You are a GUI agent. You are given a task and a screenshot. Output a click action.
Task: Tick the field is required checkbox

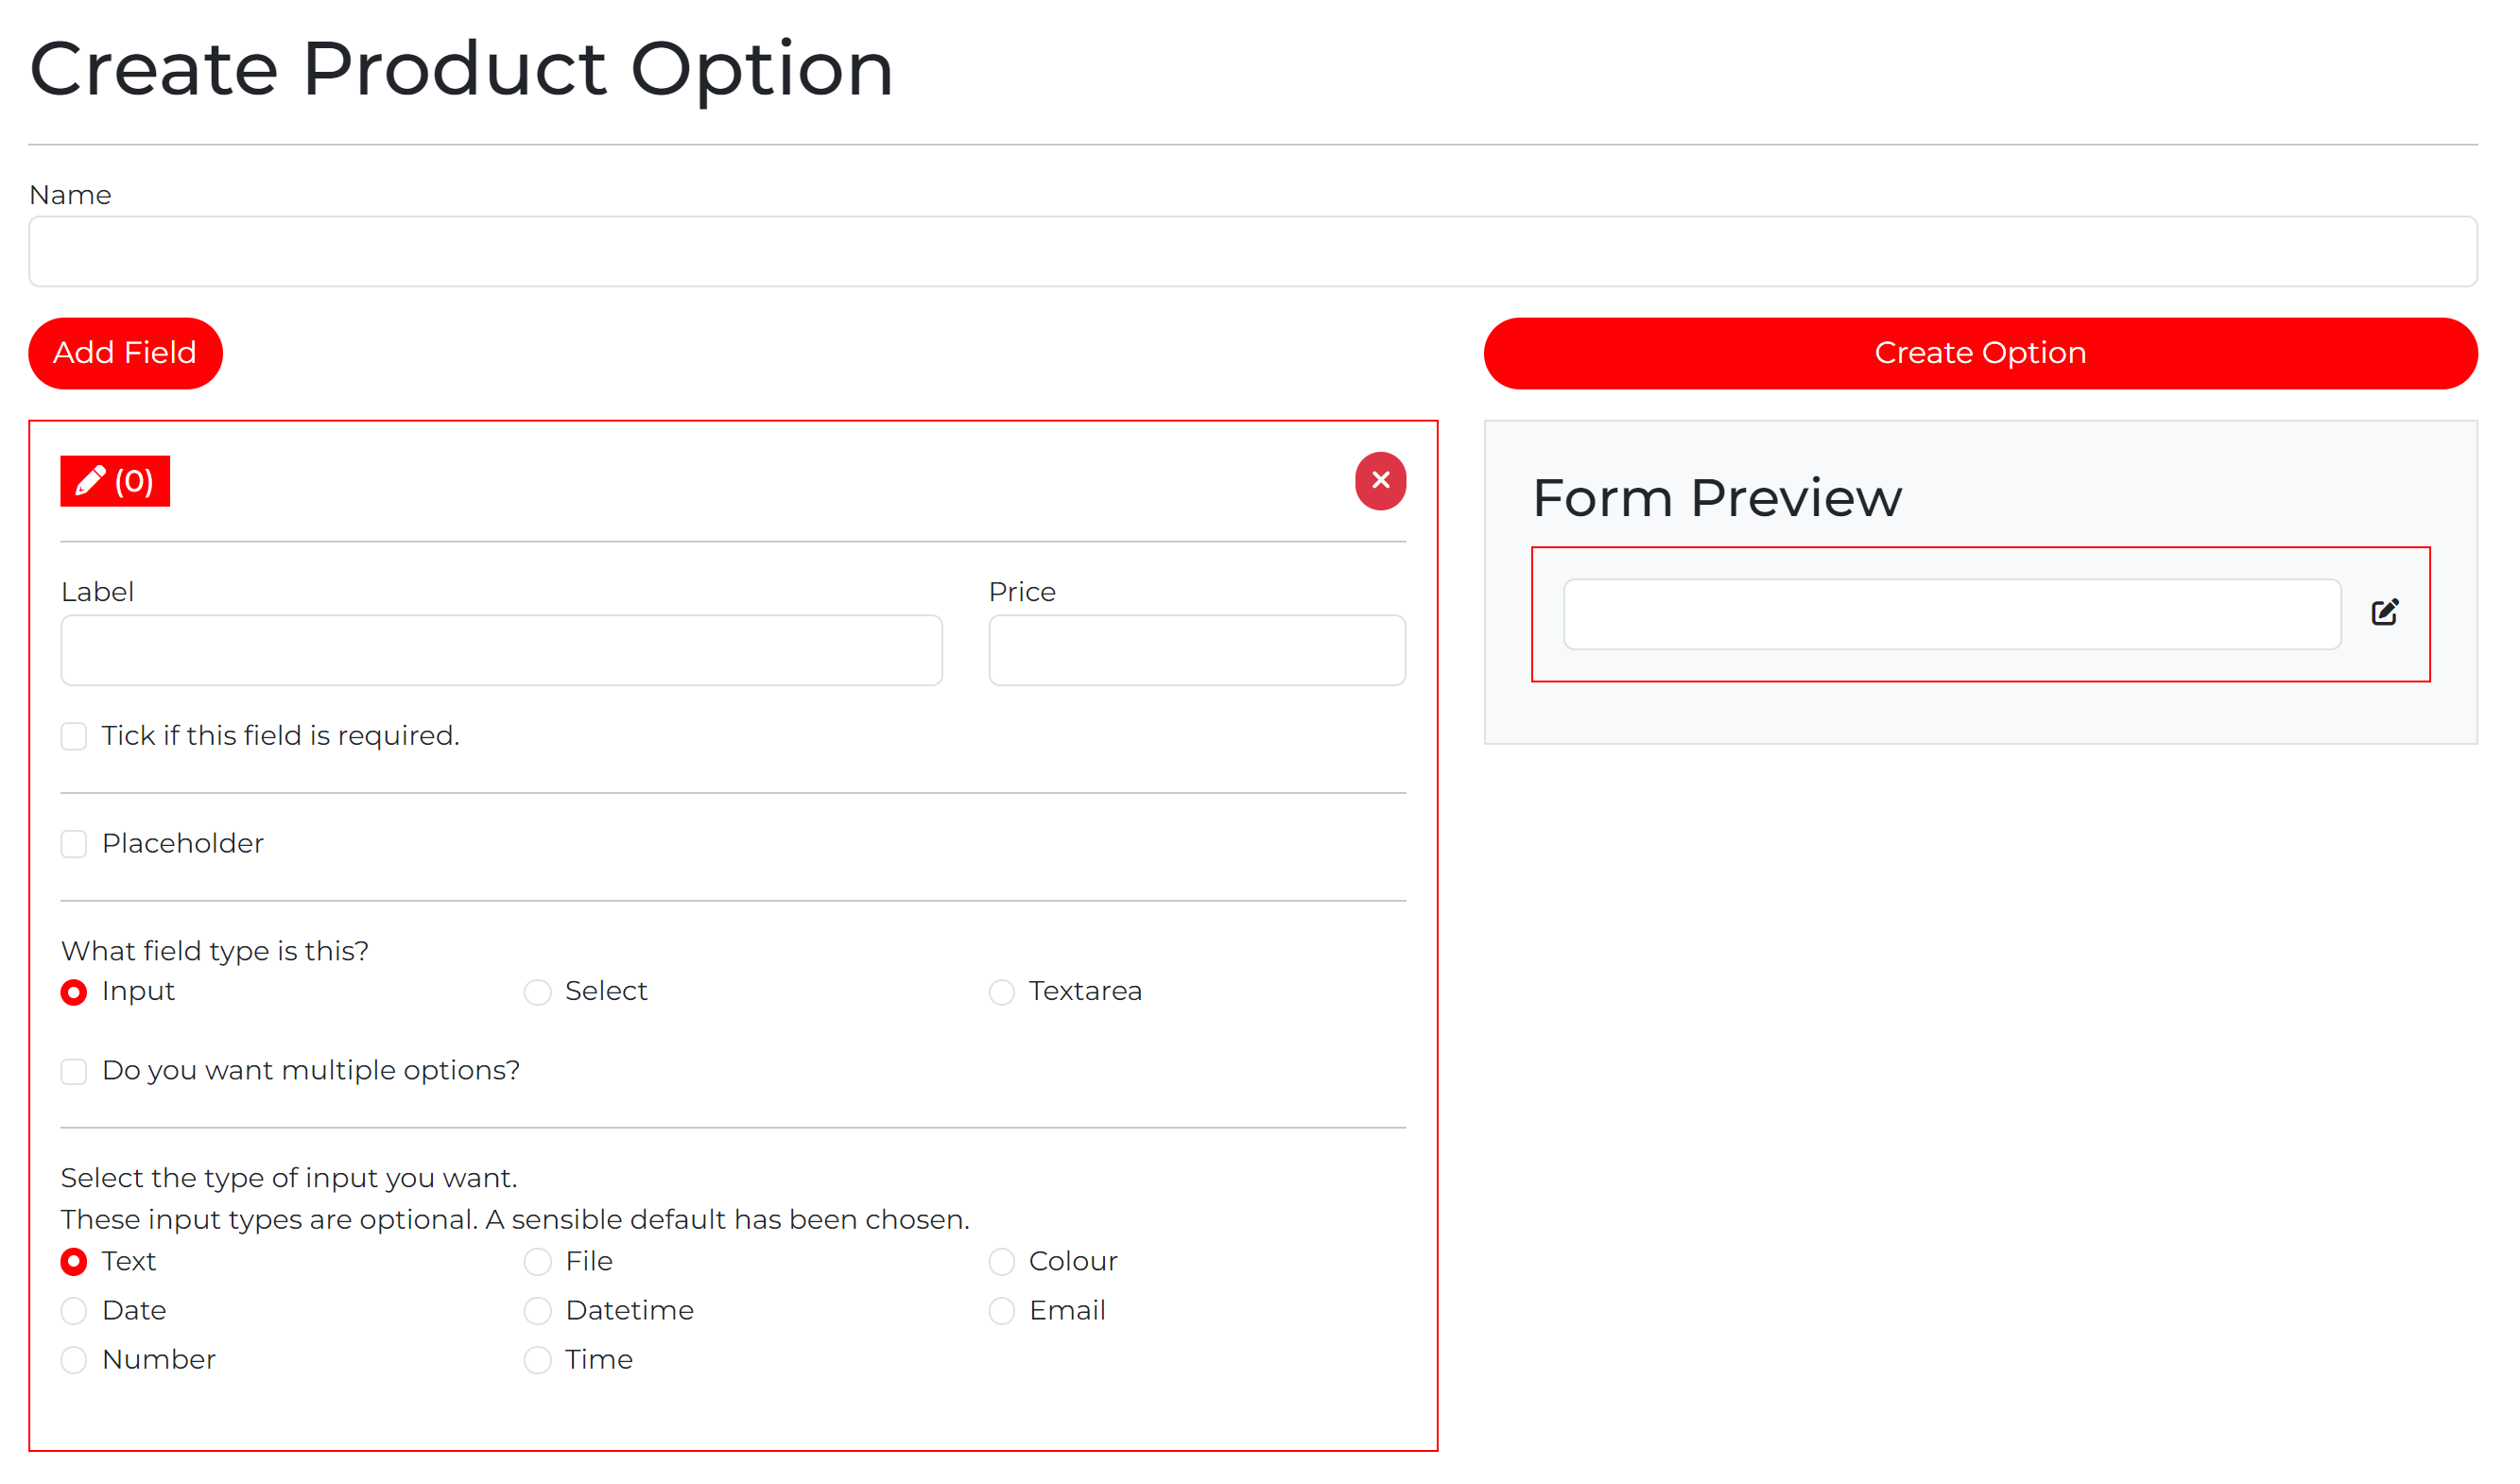click(74, 736)
